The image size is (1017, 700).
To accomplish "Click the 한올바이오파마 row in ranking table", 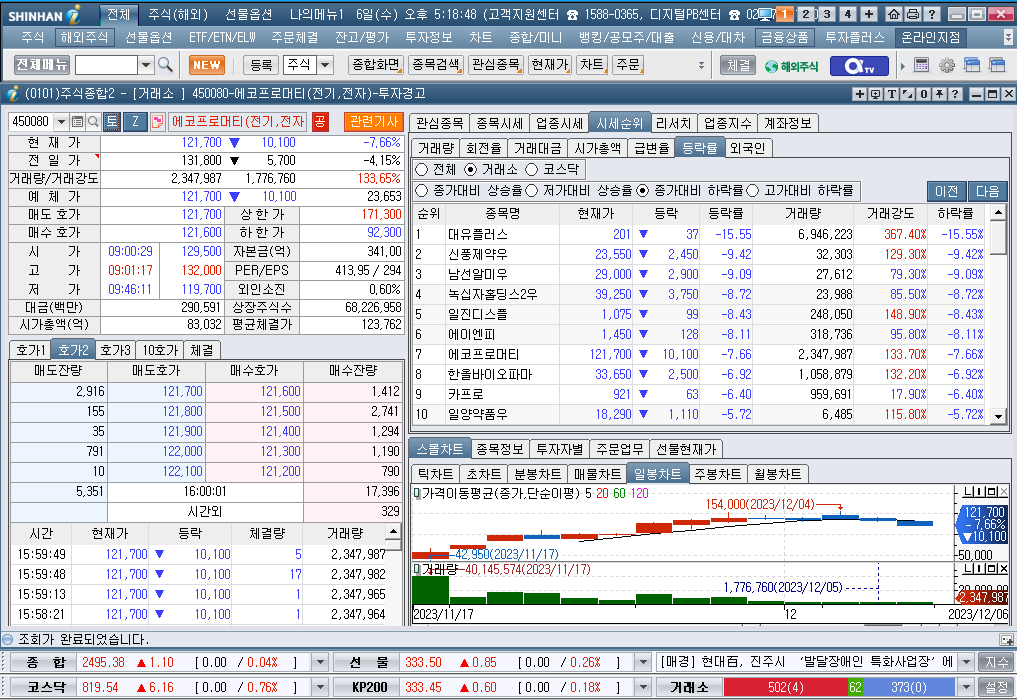I will [699, 374].
